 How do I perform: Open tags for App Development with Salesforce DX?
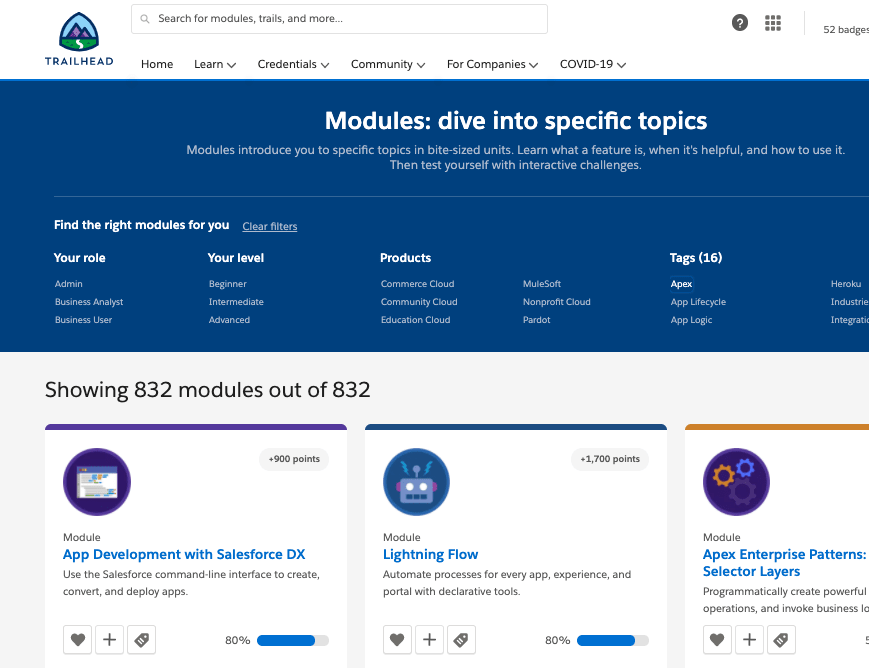tap(141, 640)
